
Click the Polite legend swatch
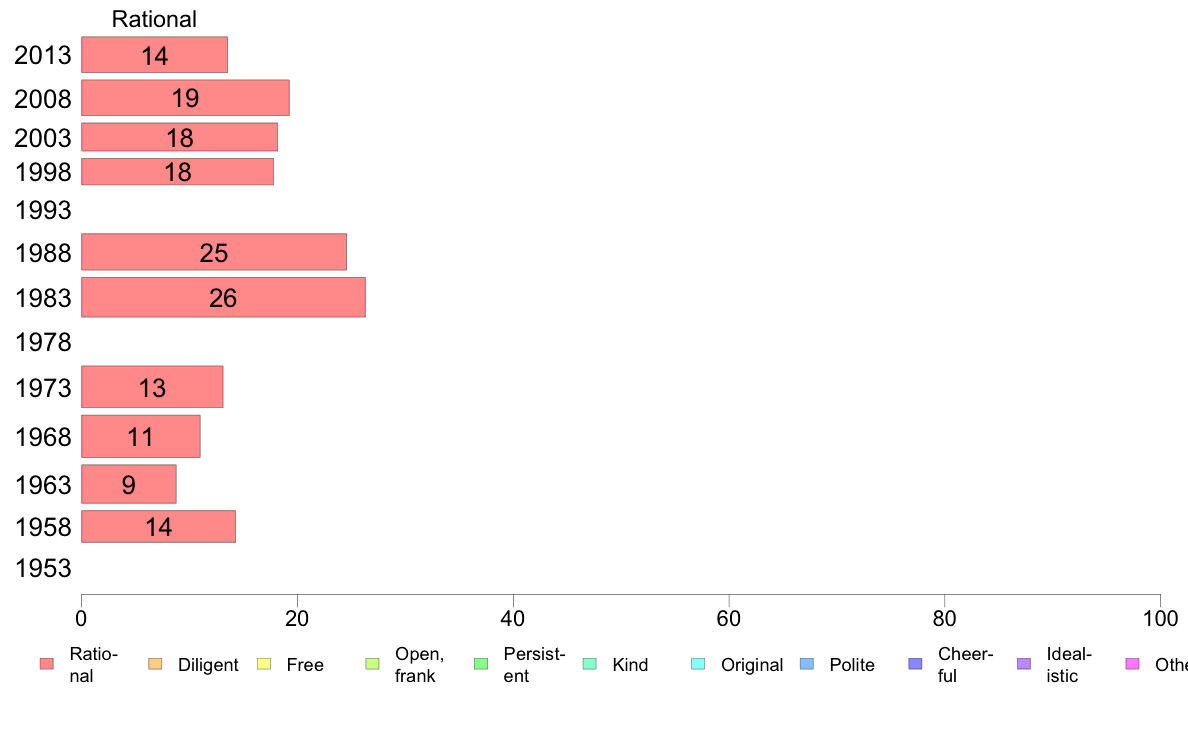tap(807, 664)
